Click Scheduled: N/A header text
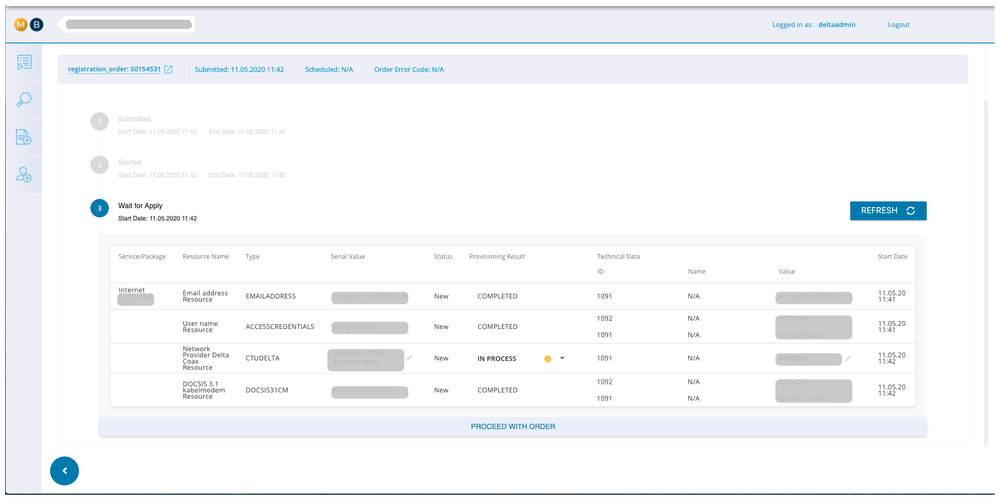Viewport: 1000px width, 502px height. point(328,70)
